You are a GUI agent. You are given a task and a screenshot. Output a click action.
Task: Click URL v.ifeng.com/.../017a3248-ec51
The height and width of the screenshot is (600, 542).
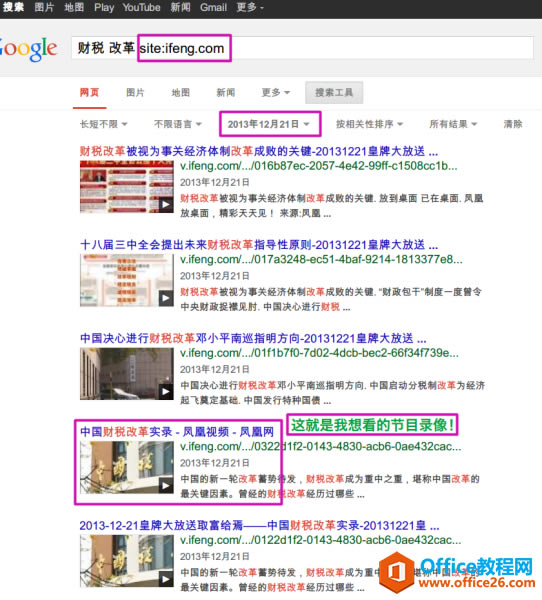pyautogui.click(x=321, y=260)
